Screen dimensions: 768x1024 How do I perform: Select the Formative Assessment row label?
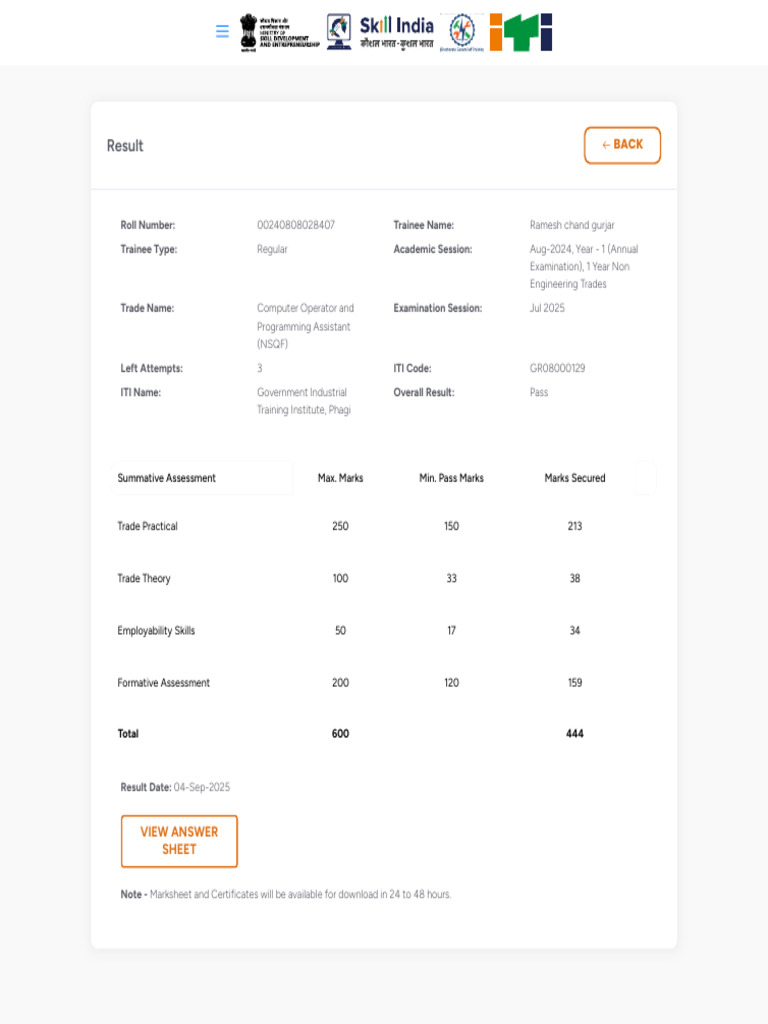[x=164, y=683]
